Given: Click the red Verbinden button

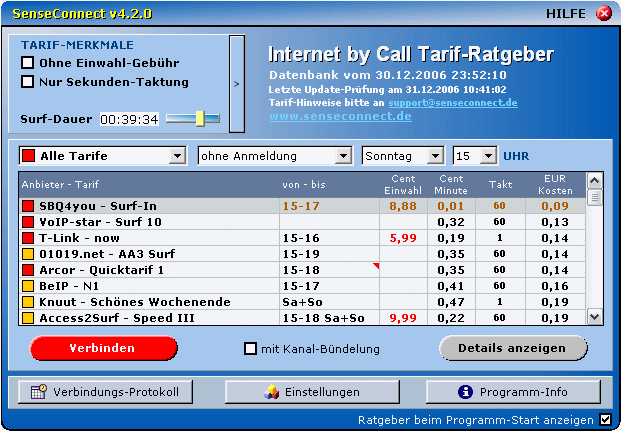Looking at the screenshot, I should click(103, 348).
